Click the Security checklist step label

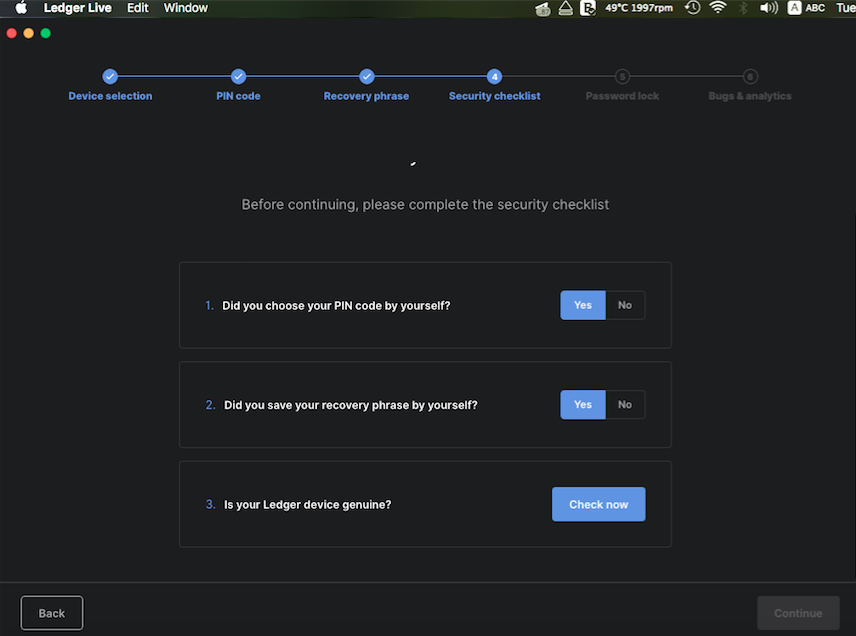click(495, 96)
